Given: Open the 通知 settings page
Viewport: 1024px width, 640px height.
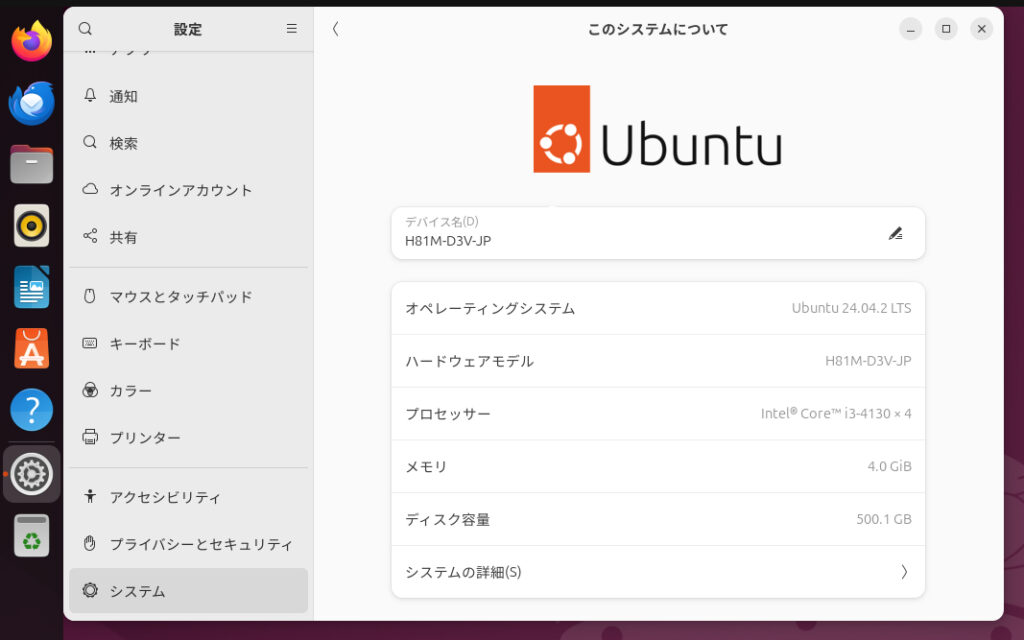Looking at the screenshot, I should coord(188,96).
